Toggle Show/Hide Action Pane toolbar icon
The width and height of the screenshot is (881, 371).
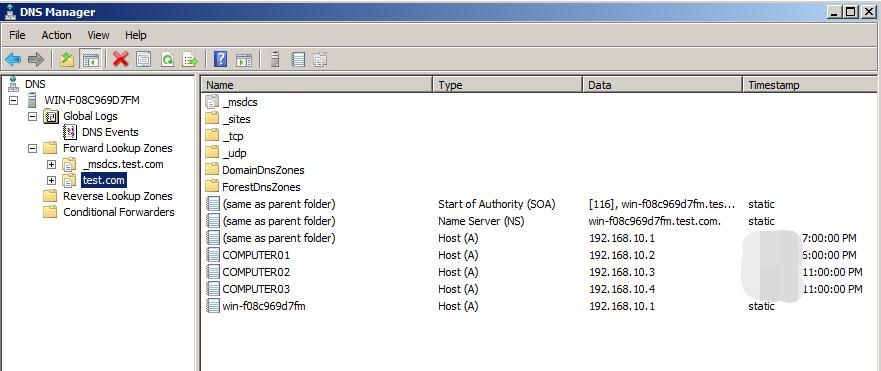[244, 59]
